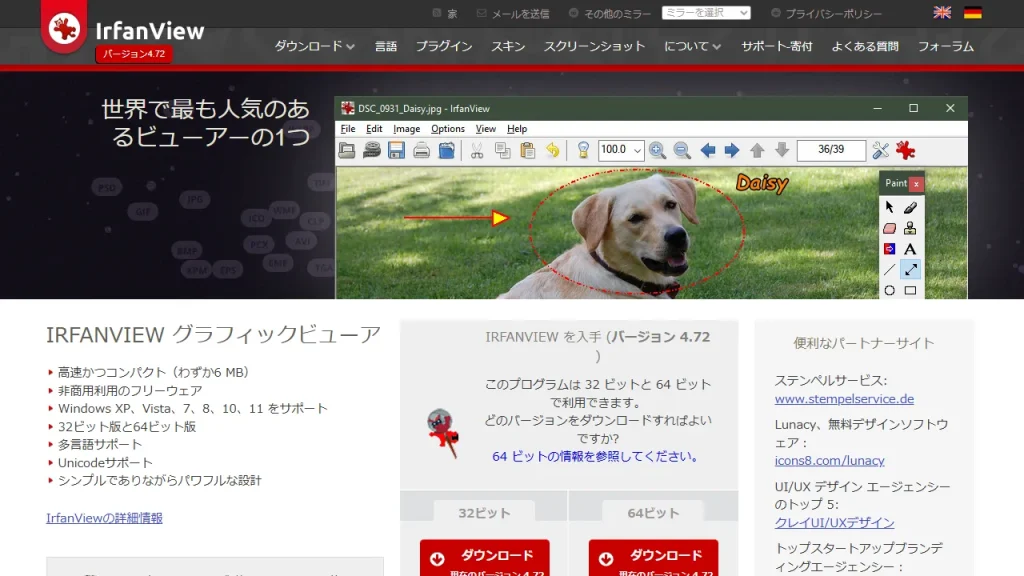Select the ellipse tool in Paint panel

(889, 291)
